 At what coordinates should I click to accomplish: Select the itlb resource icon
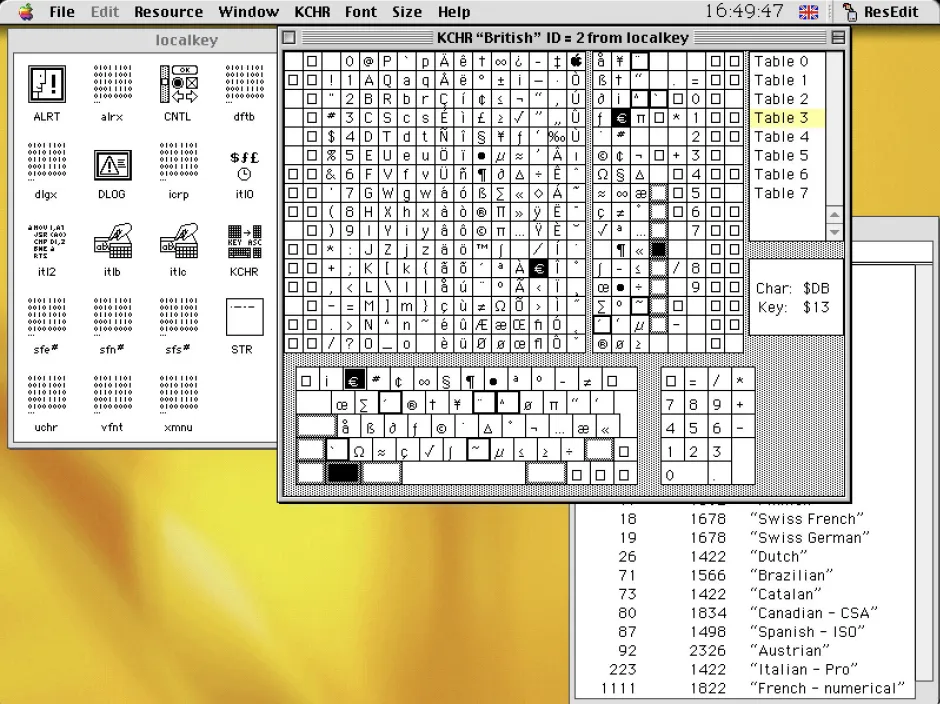click(x=111, y=243)
